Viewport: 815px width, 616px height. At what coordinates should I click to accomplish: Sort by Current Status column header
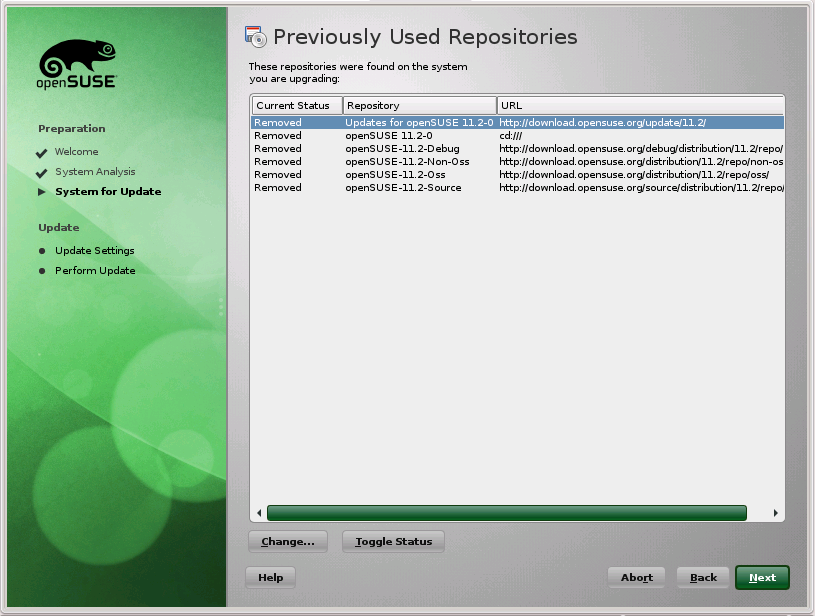pos(297,106)
